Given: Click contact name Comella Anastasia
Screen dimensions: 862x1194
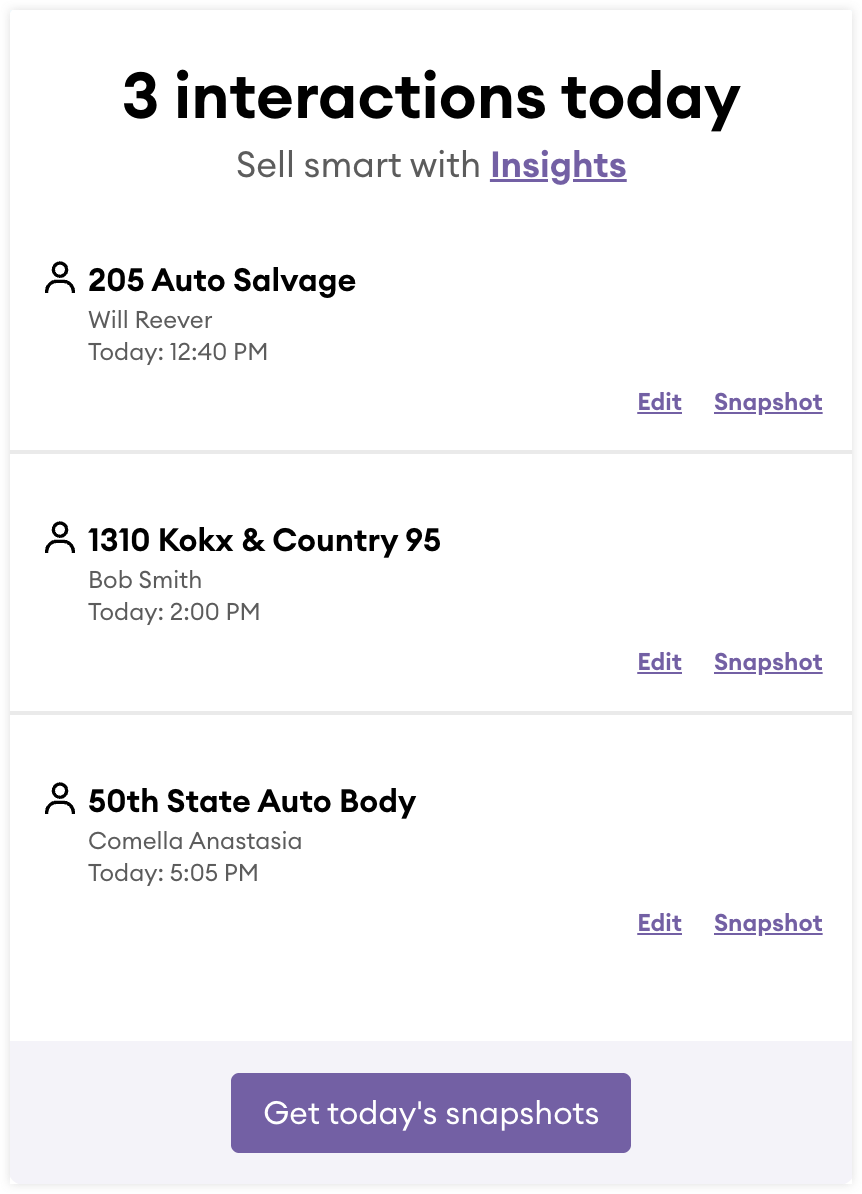Looking at the screenshot, I should tap(195, 841).
